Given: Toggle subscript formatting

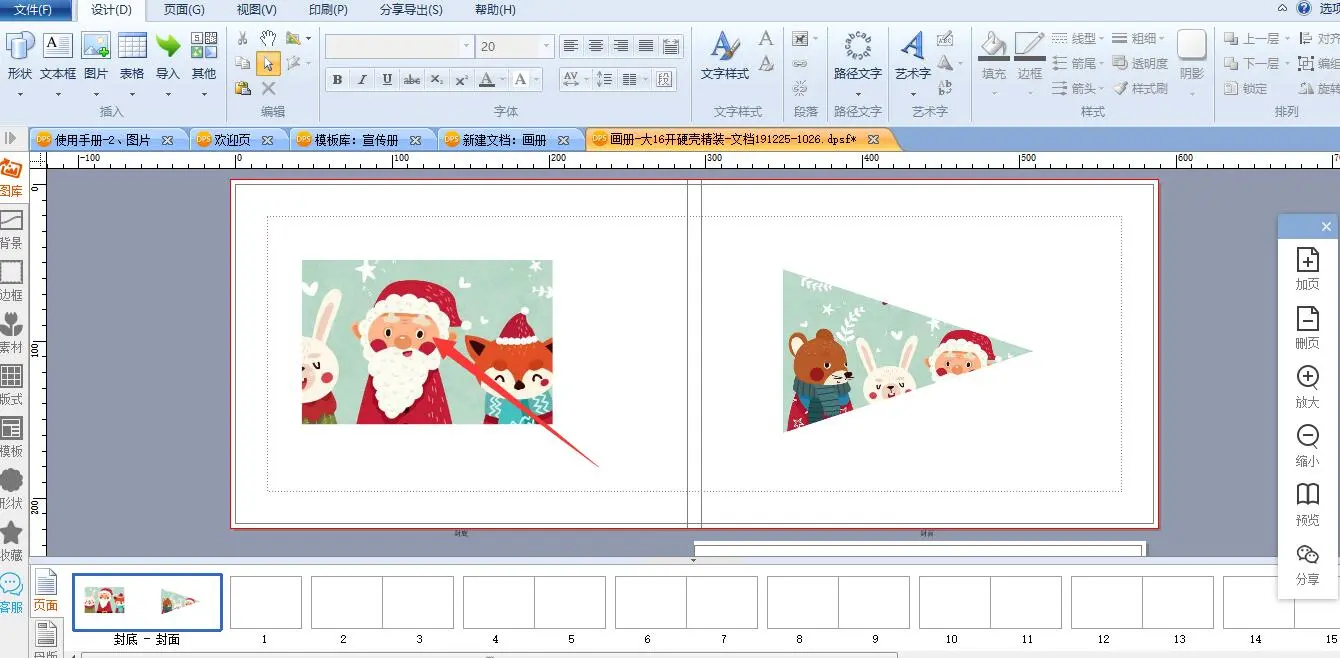Looking at the screenshot, I should [x=437, y=80].
